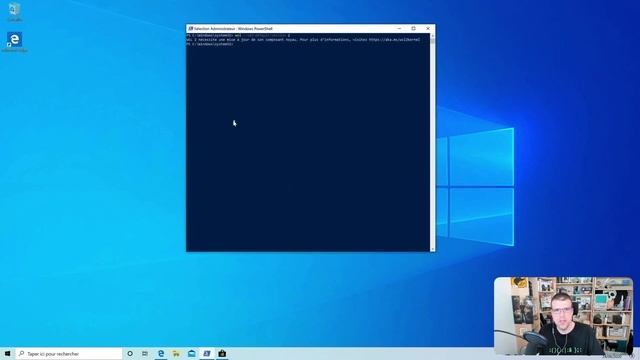Open the Windows Start menu
The image size is (640, 360).
click(x=7, y=353)
